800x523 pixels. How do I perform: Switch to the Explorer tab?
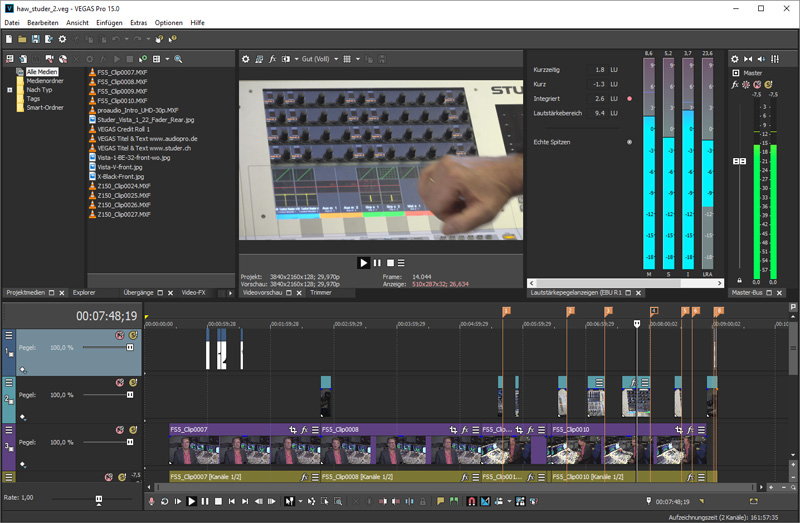(84, 293)
